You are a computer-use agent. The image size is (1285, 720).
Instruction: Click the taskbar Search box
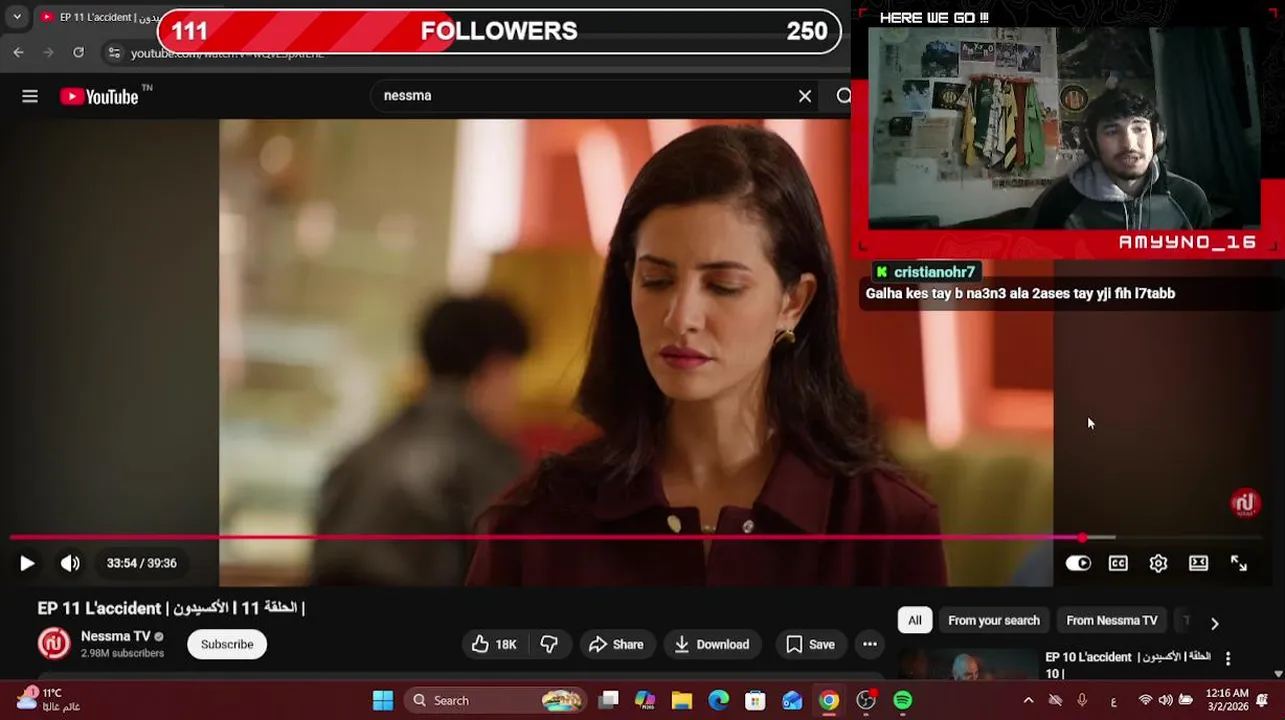pyautogui.click(x=496, y=700)
